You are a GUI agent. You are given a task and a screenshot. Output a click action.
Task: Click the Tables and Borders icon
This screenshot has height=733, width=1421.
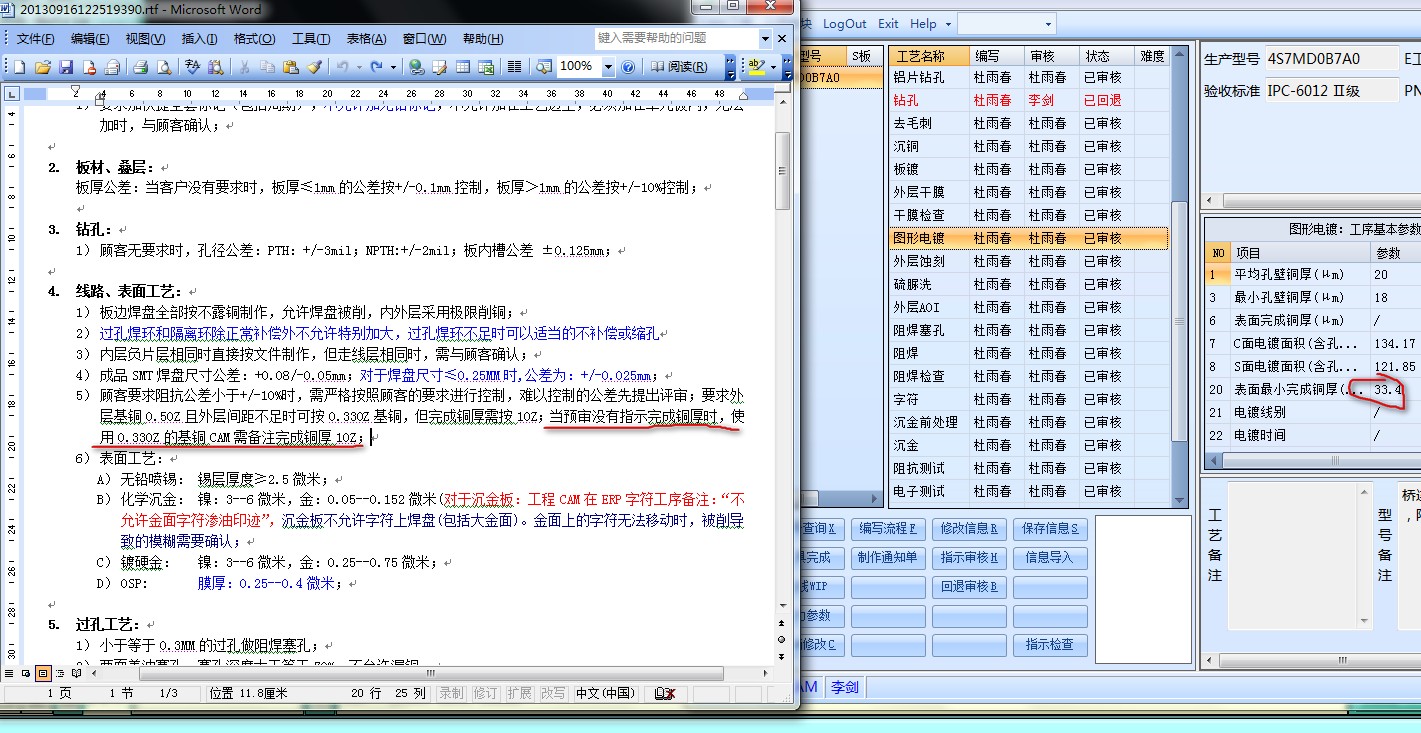pyautogui.click(x=439, y=67)
